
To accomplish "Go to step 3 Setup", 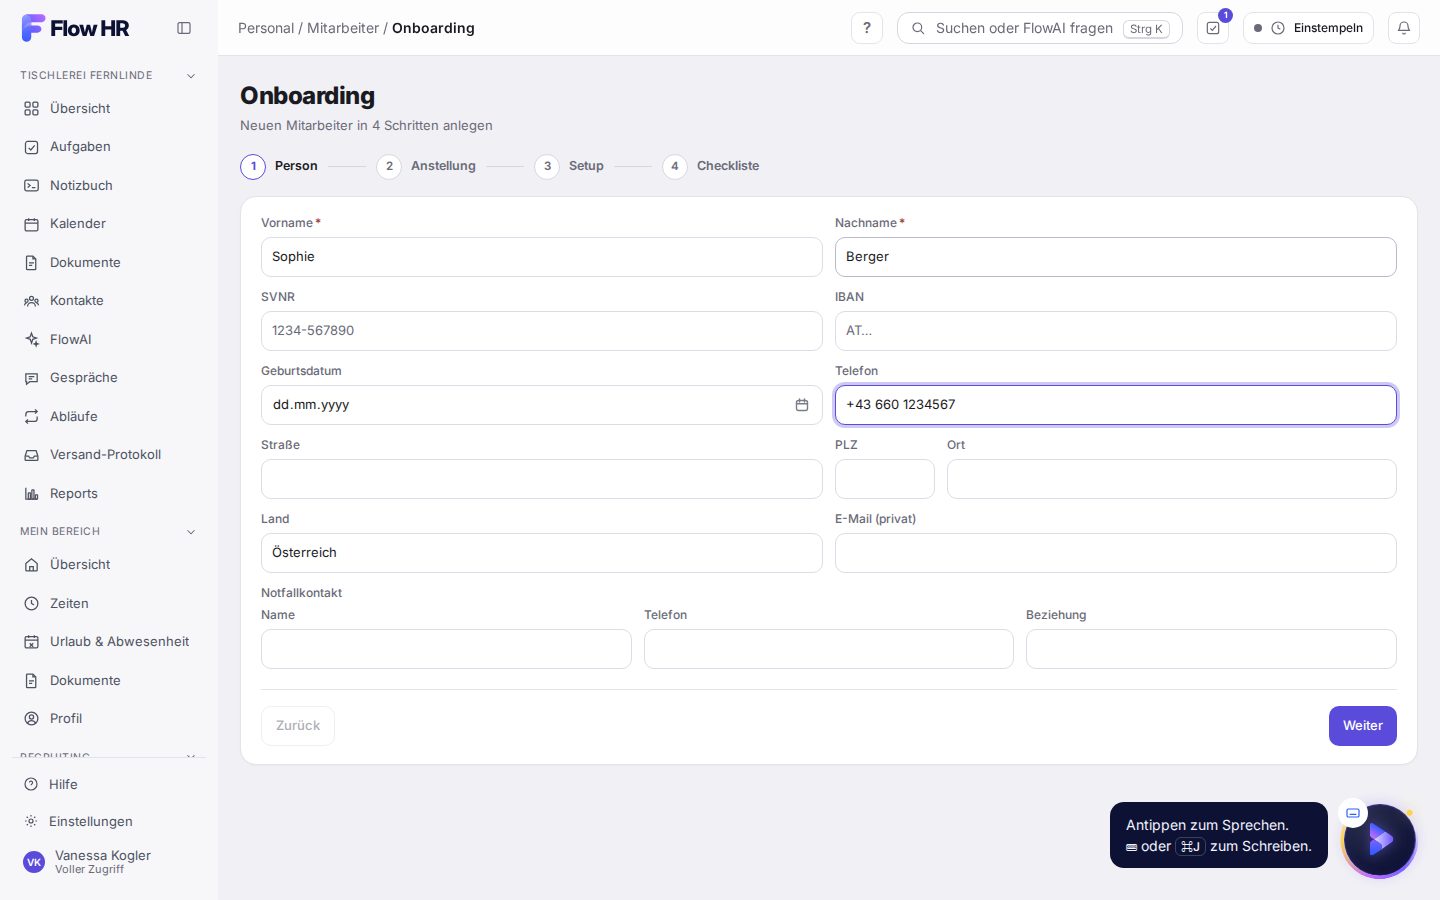I will 569,166.
